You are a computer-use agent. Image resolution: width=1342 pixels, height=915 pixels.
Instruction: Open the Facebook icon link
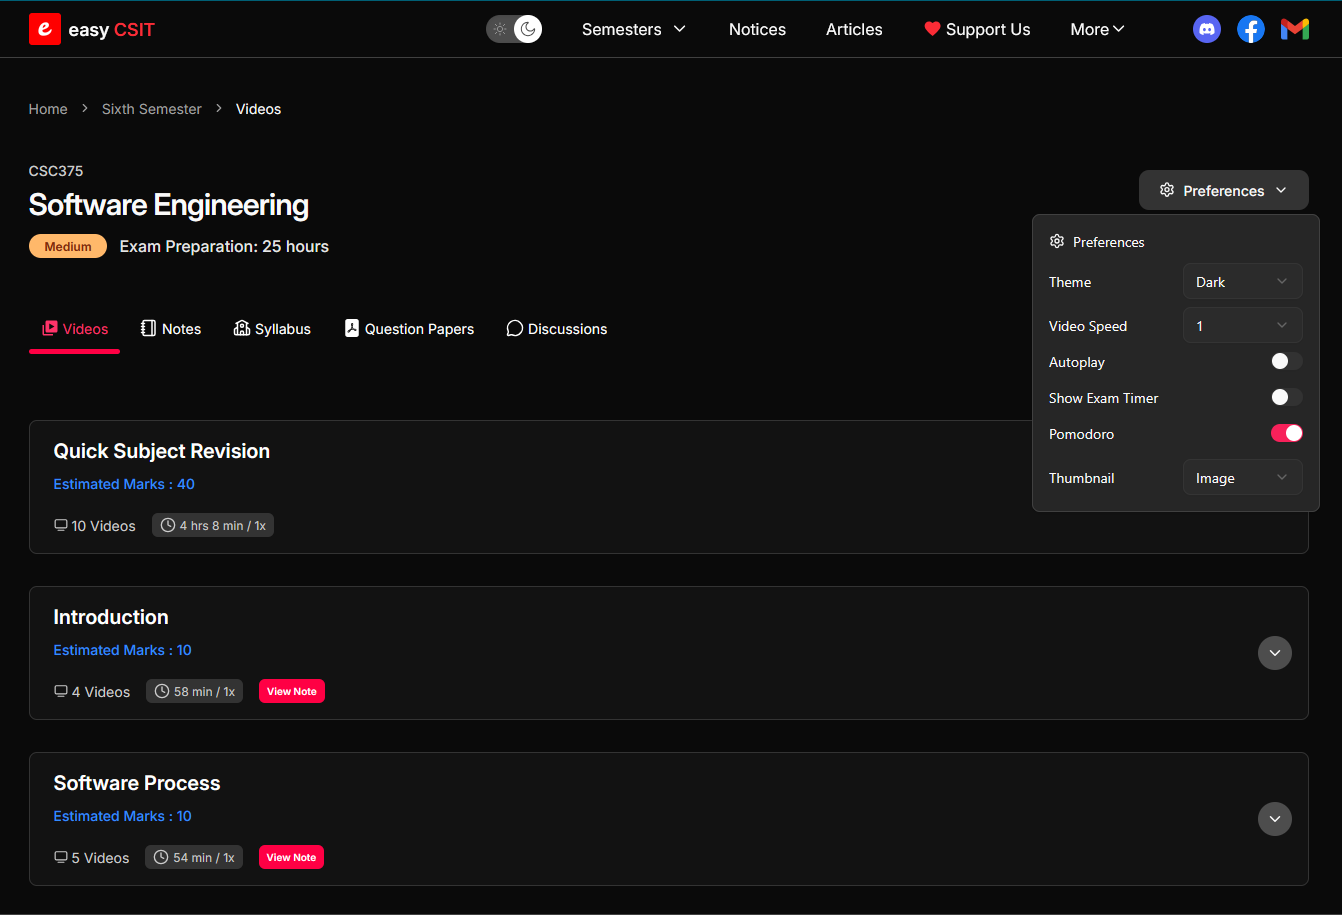click(1251, 29)
